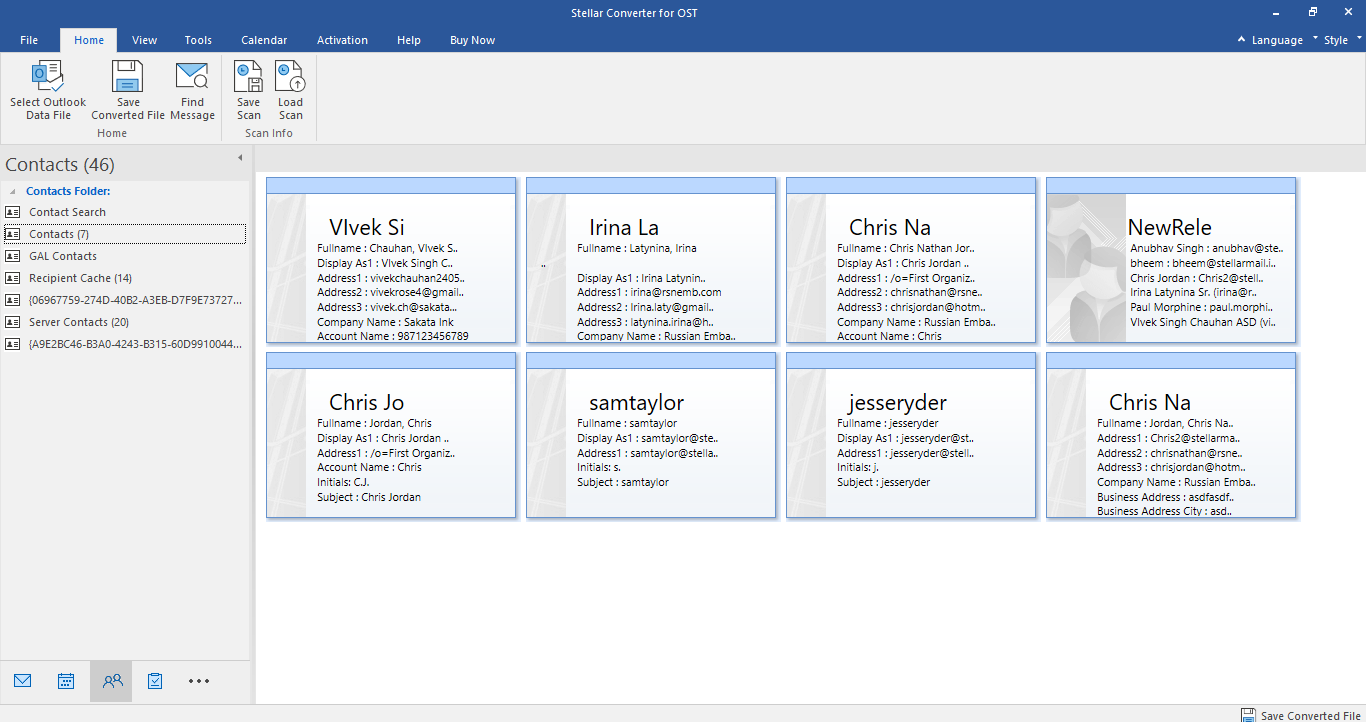Click Address1 : irina@rsnemb.com text
The width and height of the screenshot is (1366, 722).
pos(649,292)
